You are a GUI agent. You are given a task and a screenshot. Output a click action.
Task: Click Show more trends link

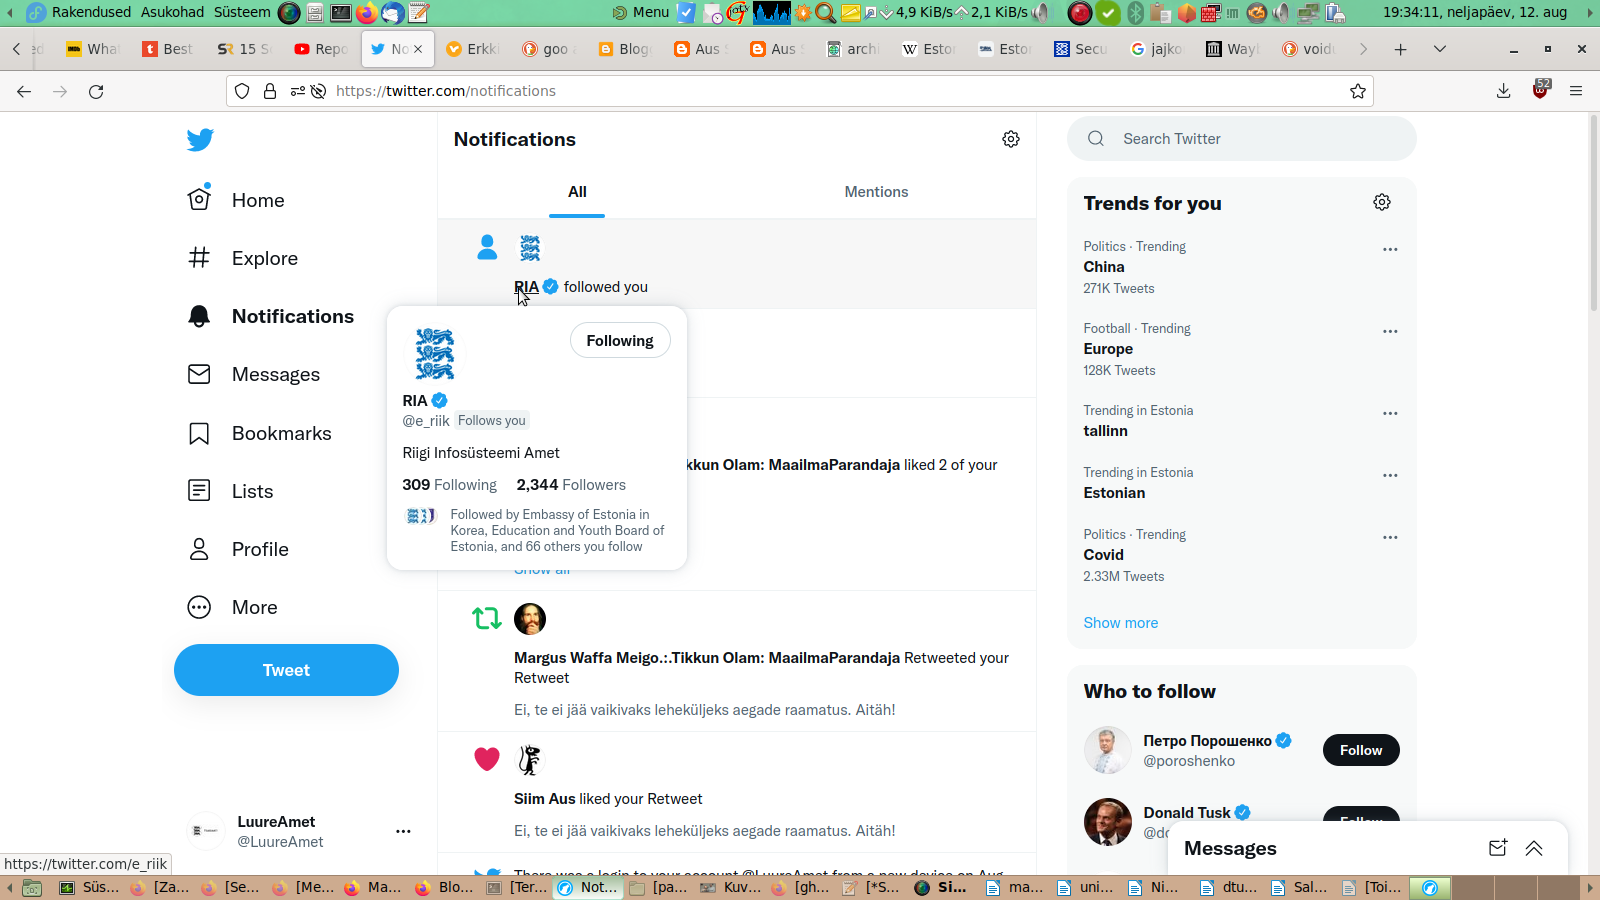pyautogui.click(x=1120, y=622)
